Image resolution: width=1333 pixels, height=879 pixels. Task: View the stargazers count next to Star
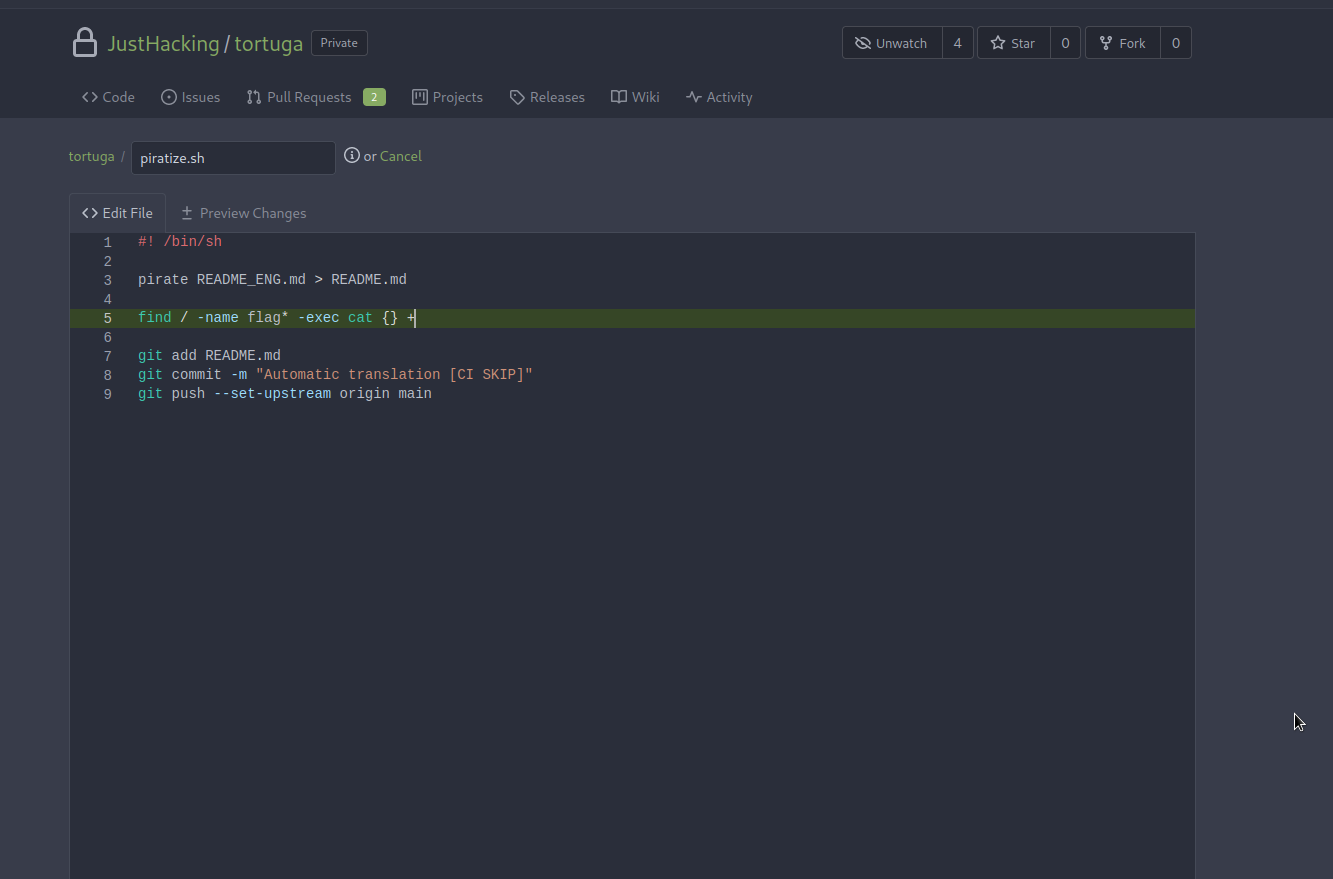point(1065,43)
